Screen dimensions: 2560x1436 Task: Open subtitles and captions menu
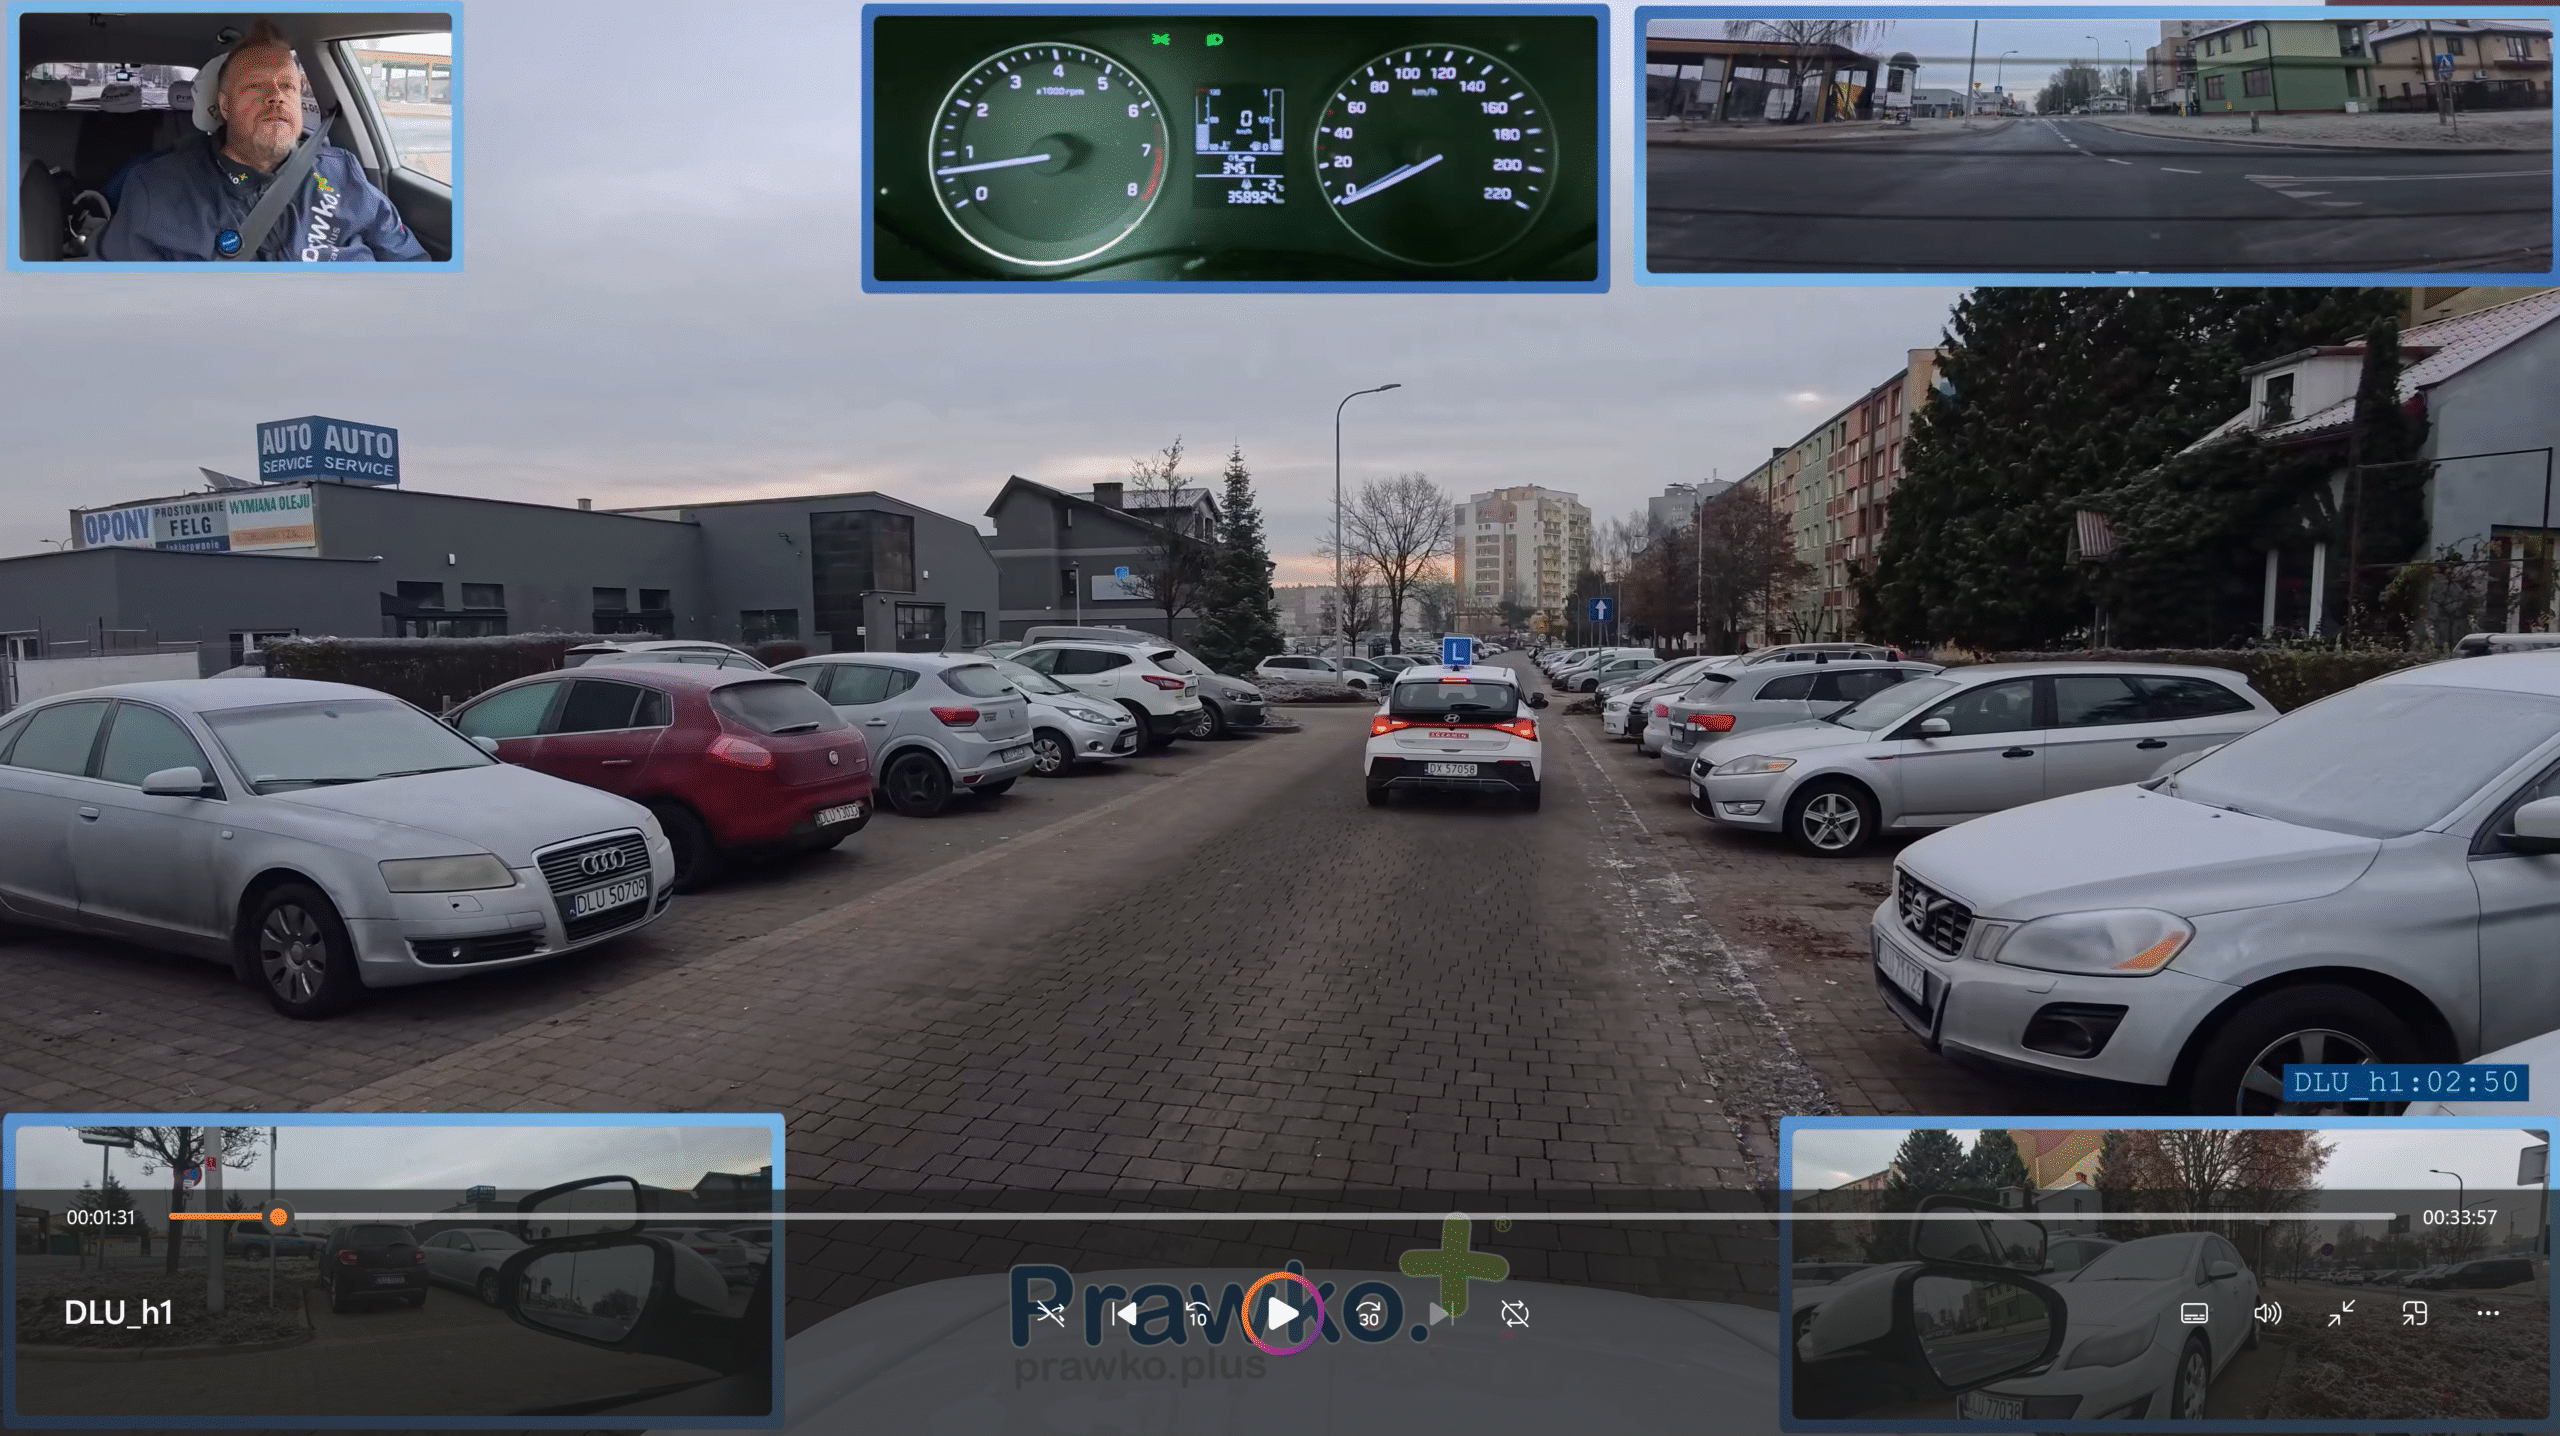tap(2194, 1314)
